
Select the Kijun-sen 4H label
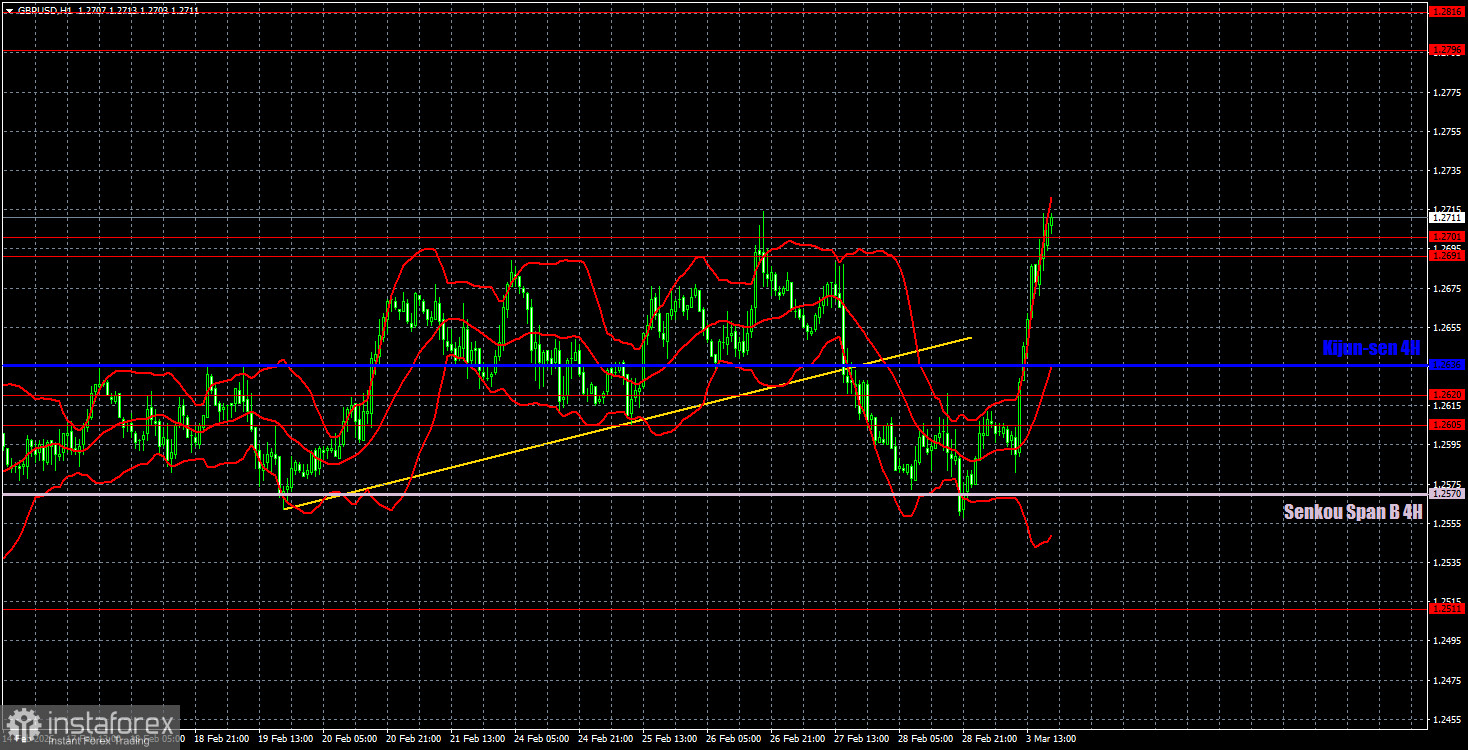1370,347
